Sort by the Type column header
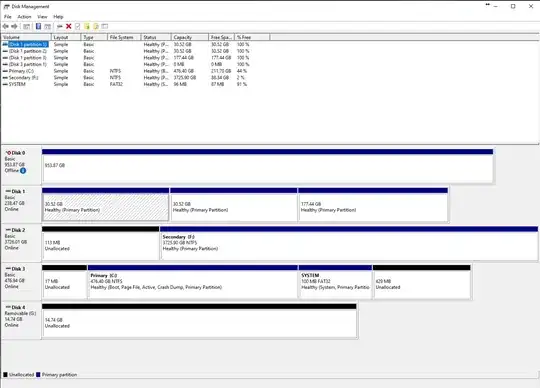 (x=94, y=37)
